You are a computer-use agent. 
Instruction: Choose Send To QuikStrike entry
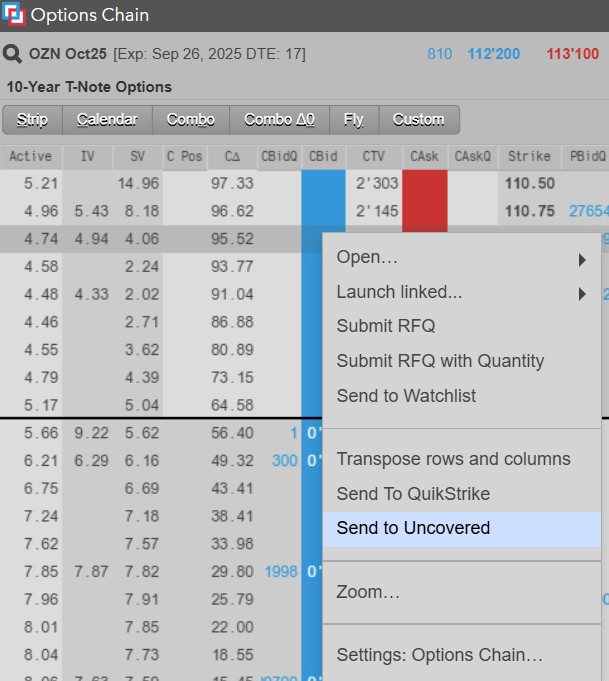point(413,494)
